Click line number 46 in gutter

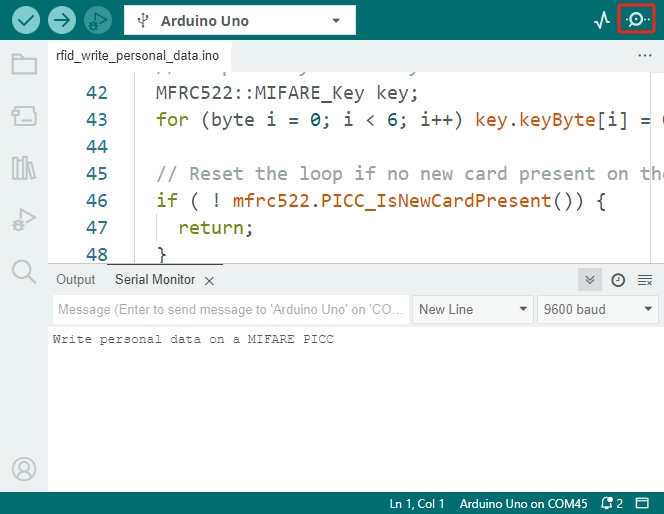click(97, 201)
